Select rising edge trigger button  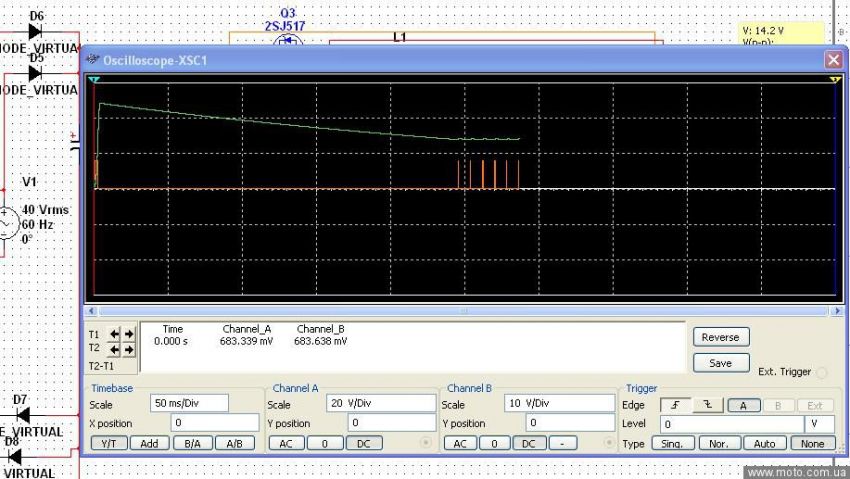pyautogui.click(x=675, y=405)
